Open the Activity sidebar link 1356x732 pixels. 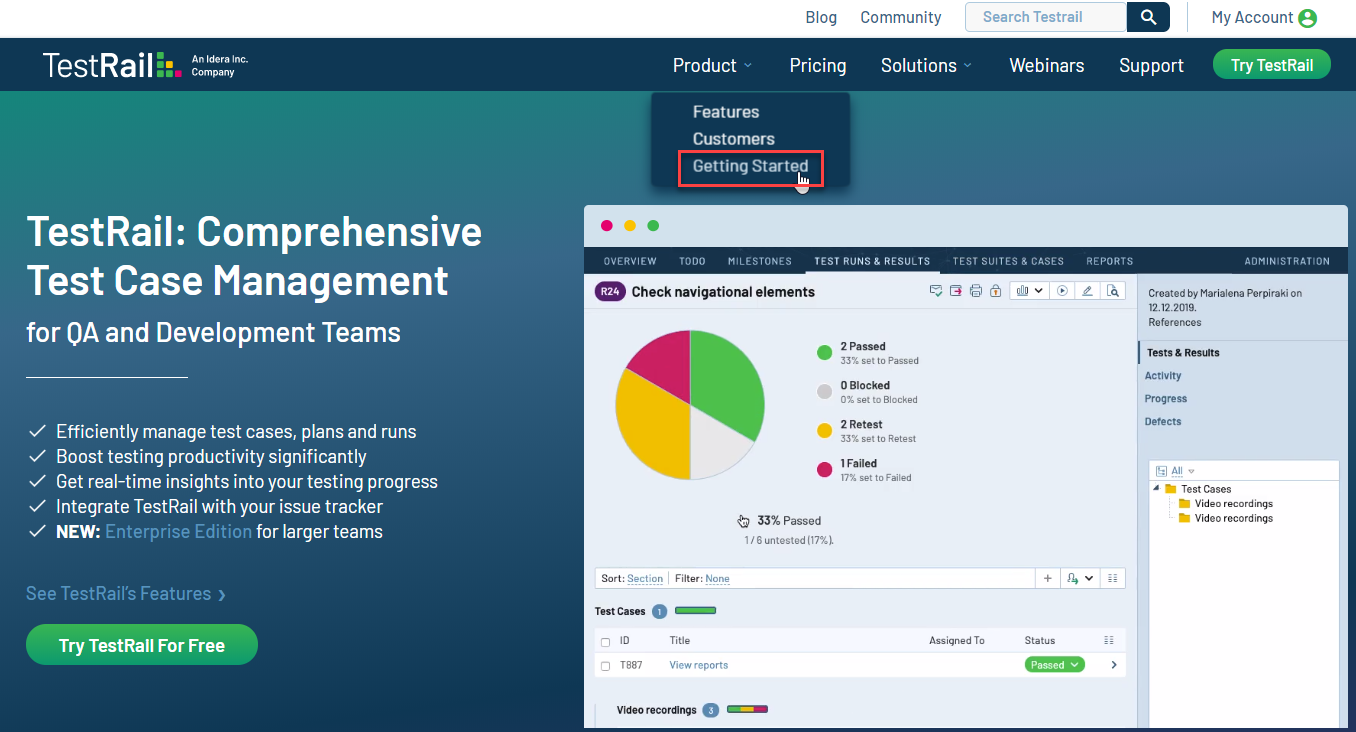1163,376
